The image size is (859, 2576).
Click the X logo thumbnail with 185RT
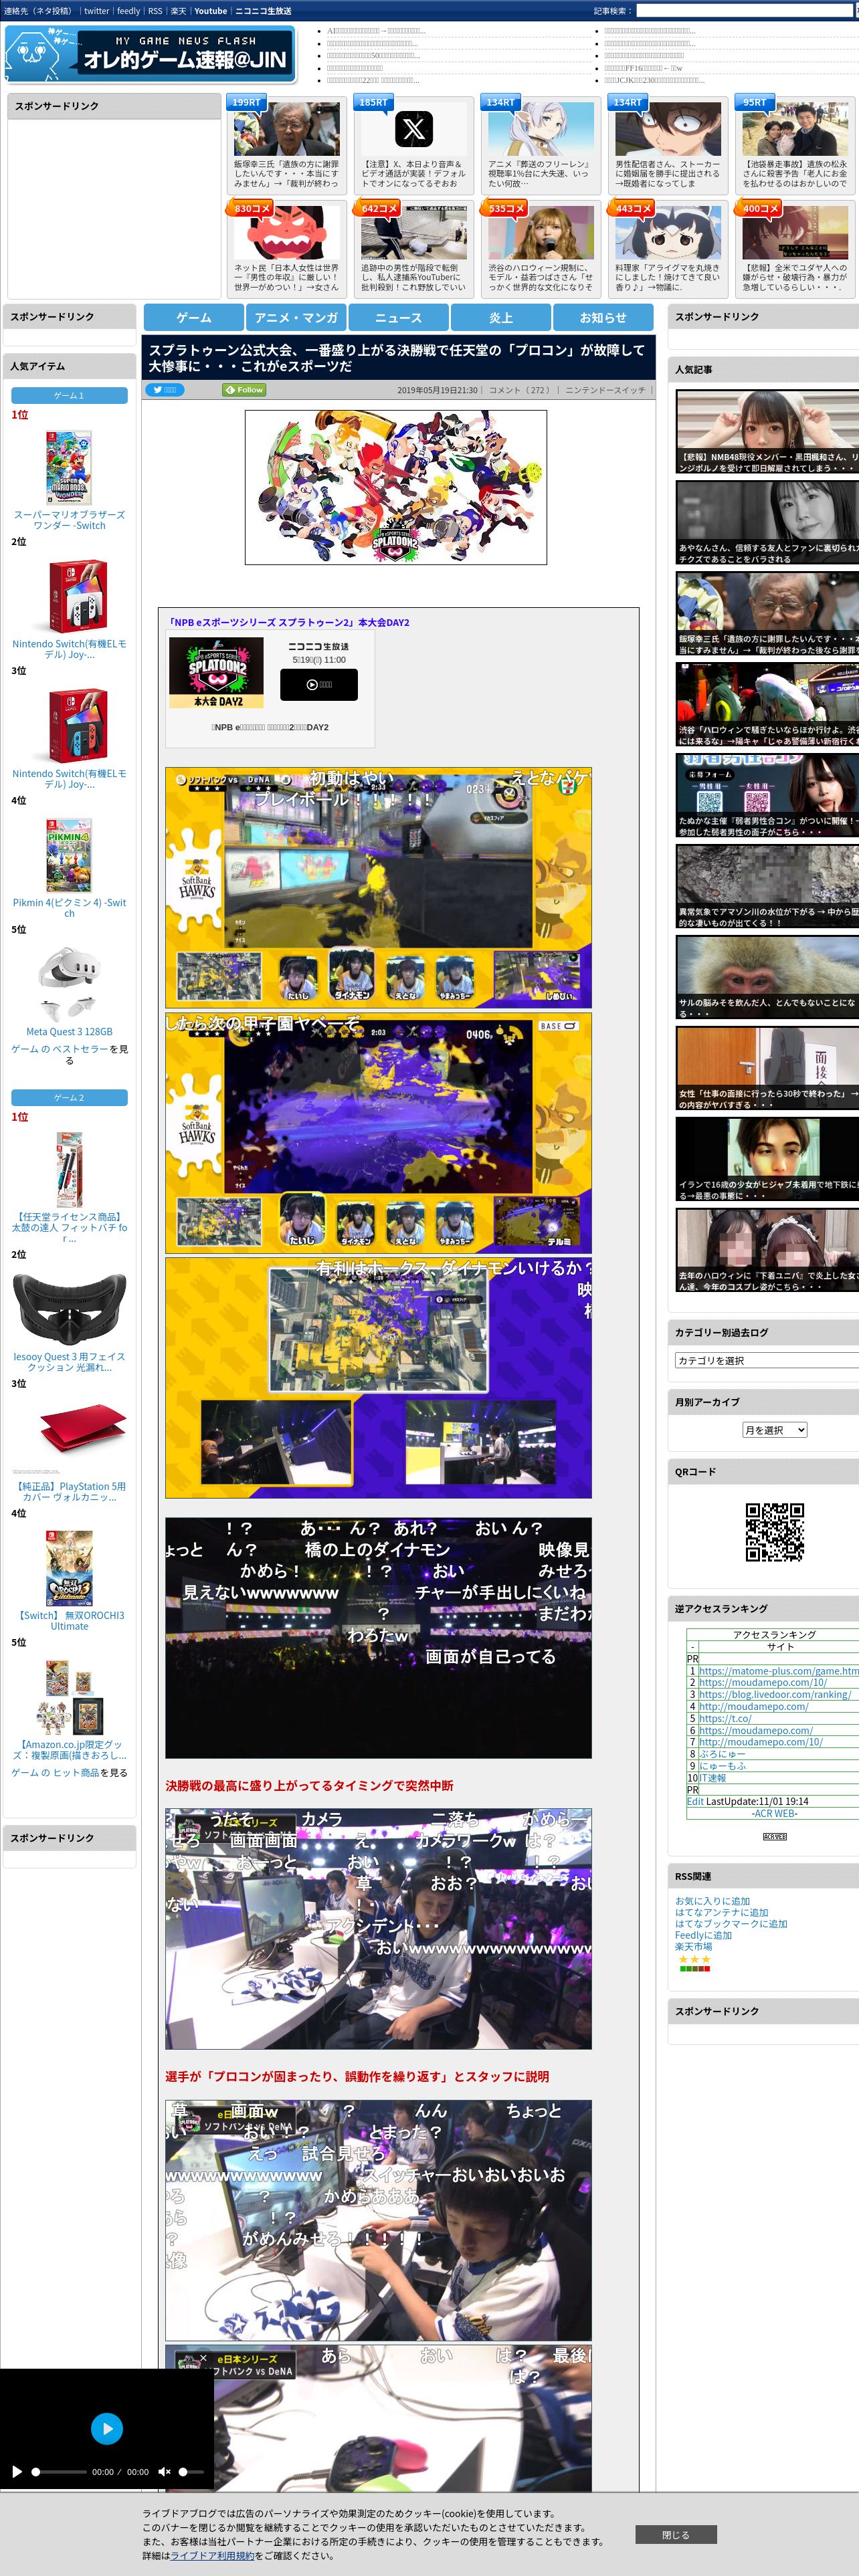click(x=414, y=128)
